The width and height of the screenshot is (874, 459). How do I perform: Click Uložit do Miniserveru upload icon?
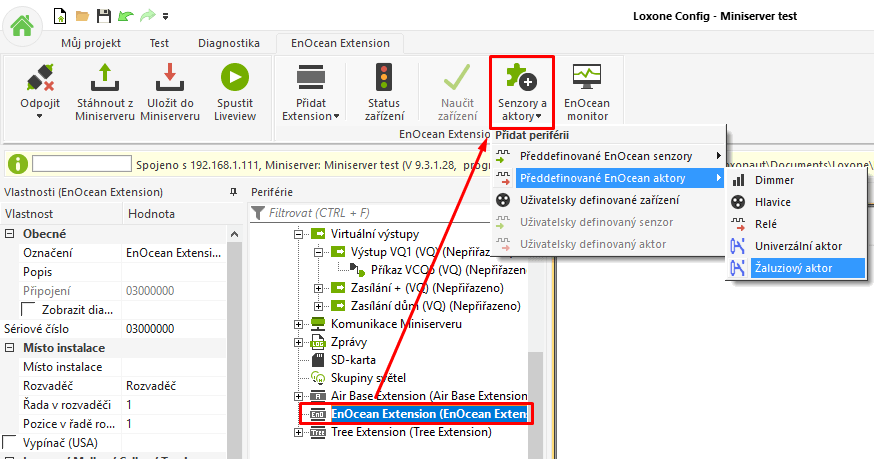click(x=168, y=78)
